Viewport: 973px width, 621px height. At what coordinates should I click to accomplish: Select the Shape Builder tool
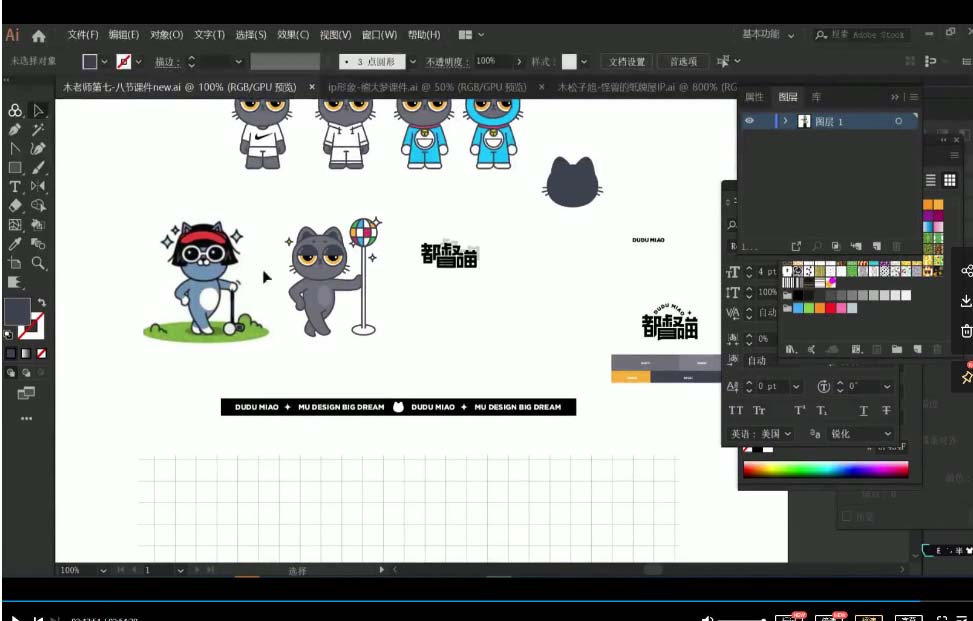(x=38, y=206)
